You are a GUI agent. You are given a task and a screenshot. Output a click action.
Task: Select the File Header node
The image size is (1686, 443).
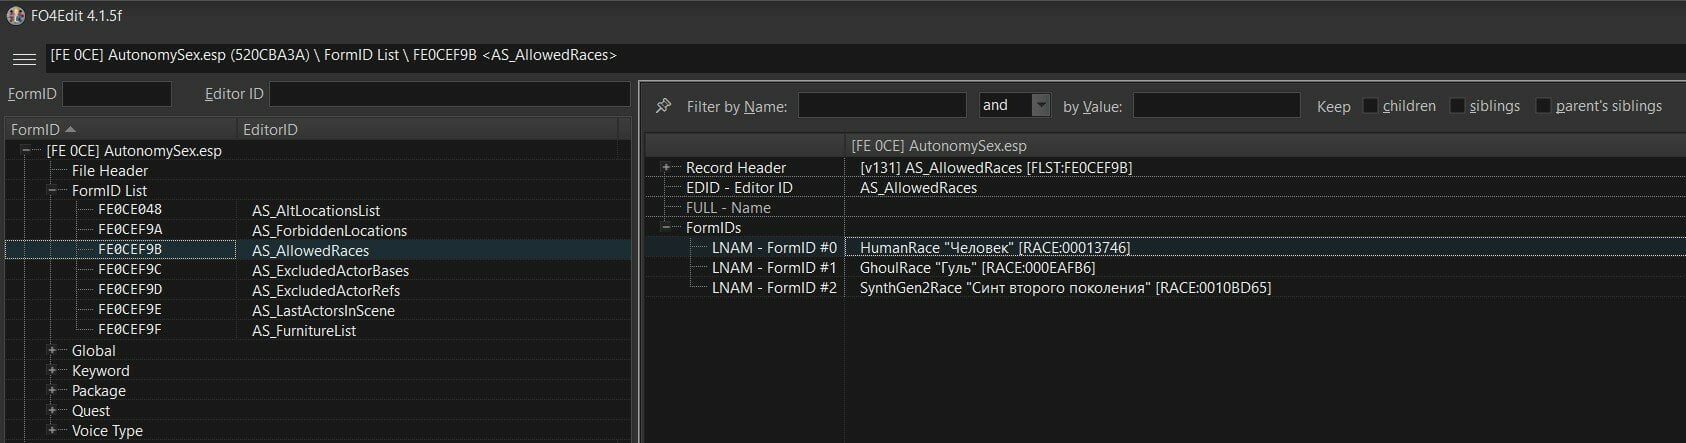110,171
